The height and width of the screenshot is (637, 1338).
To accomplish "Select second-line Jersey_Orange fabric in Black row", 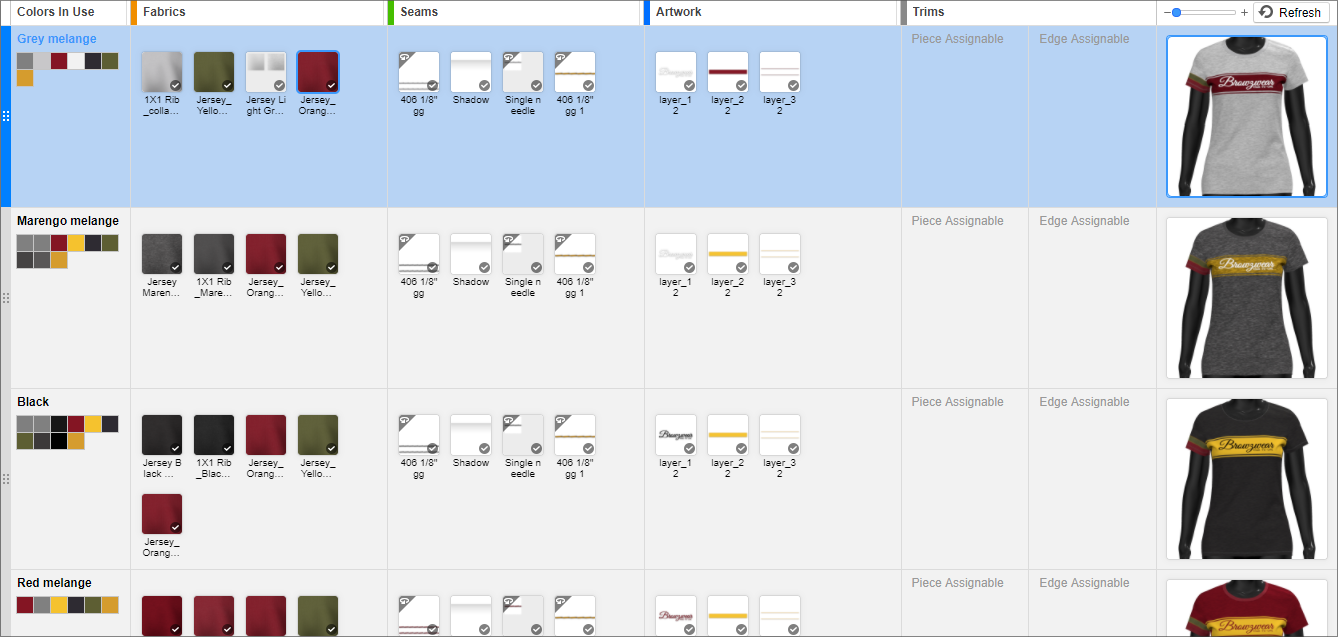I will [x=162, y=514].
